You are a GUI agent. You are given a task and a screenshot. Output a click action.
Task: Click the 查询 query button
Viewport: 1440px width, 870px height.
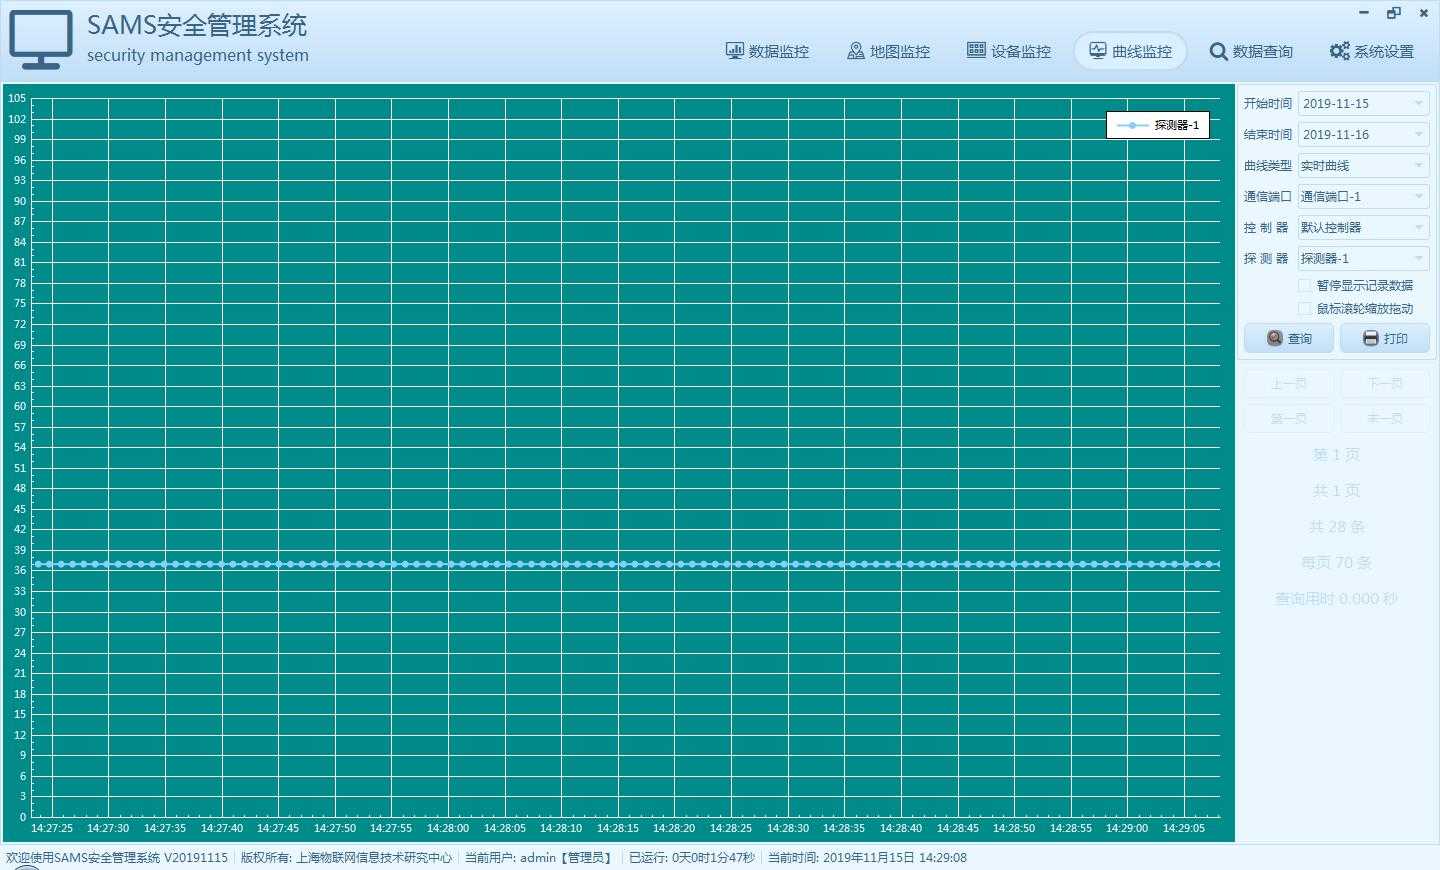click(1289, 338)
